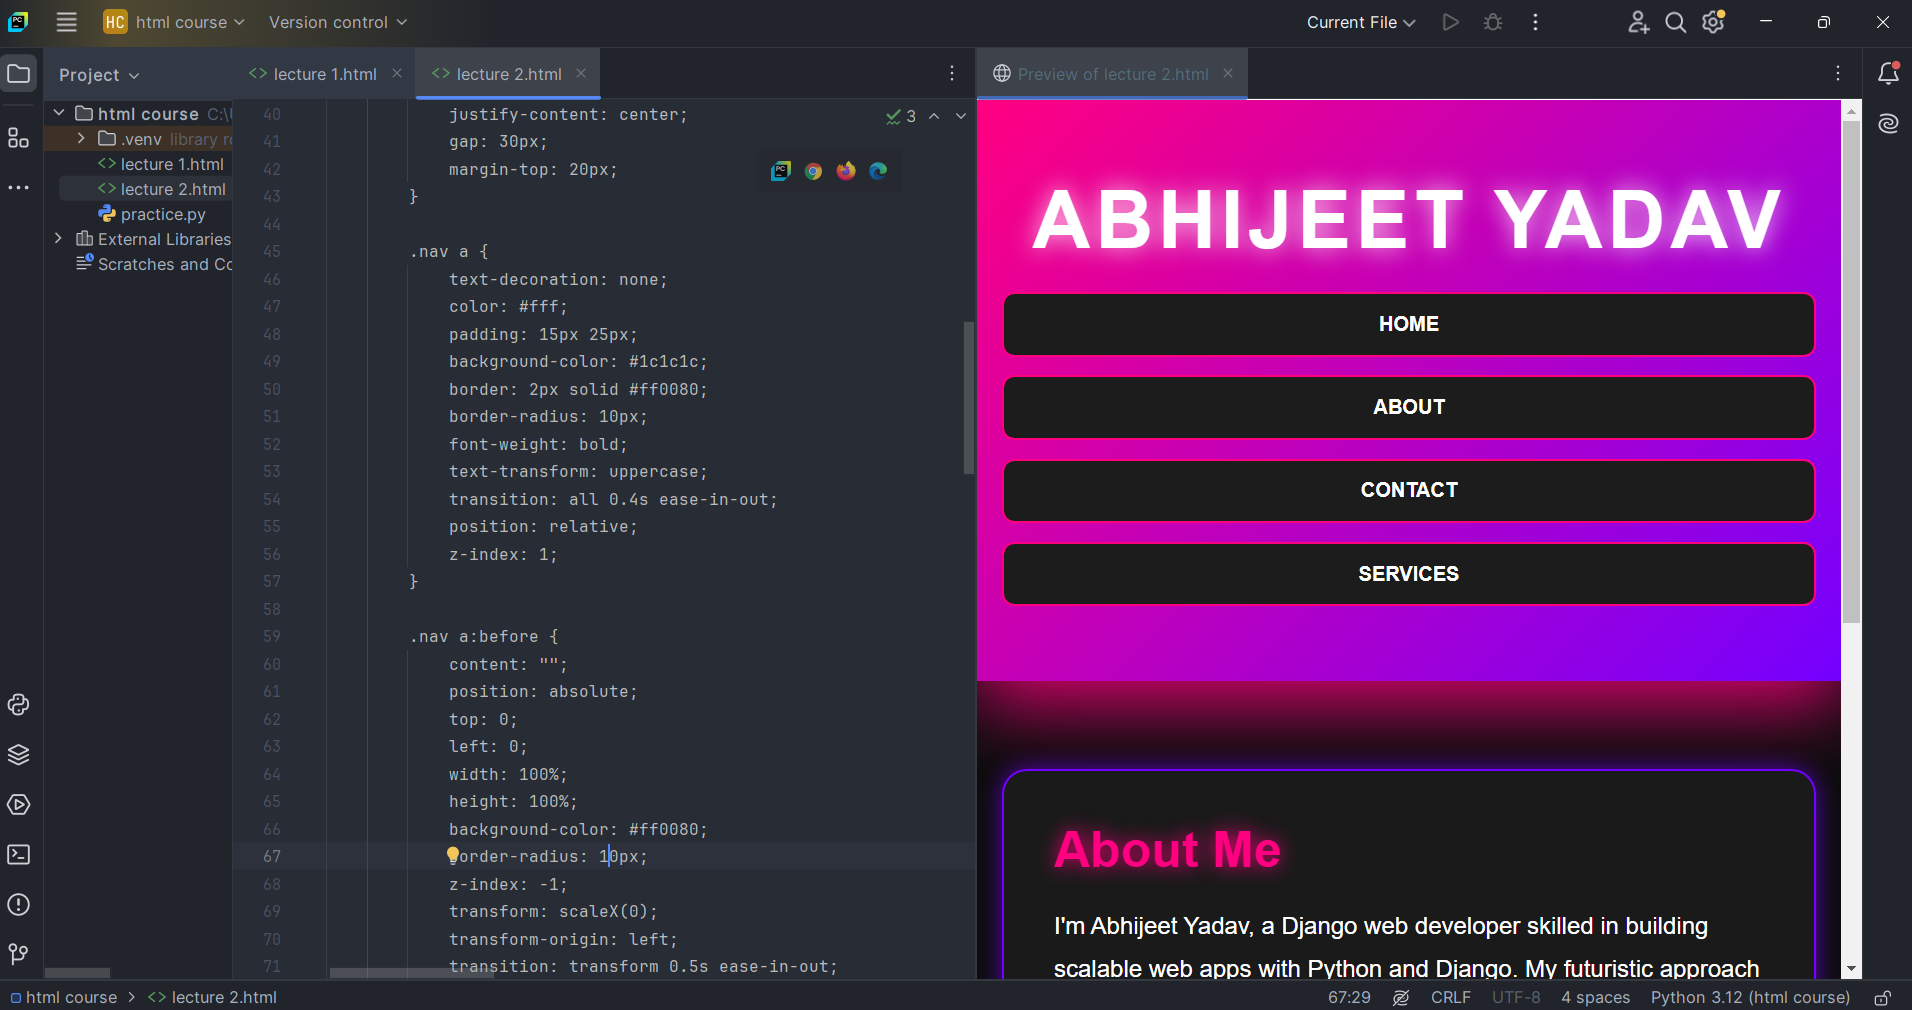Change the CRLF line separator setting
The height and width of the screenshot is (1010, 1912).
click(x=1450, y=997)
